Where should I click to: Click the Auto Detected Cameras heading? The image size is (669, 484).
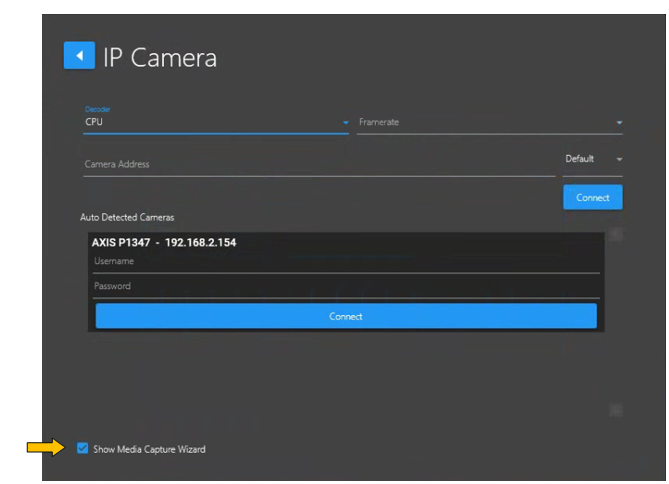click(127, 217)
